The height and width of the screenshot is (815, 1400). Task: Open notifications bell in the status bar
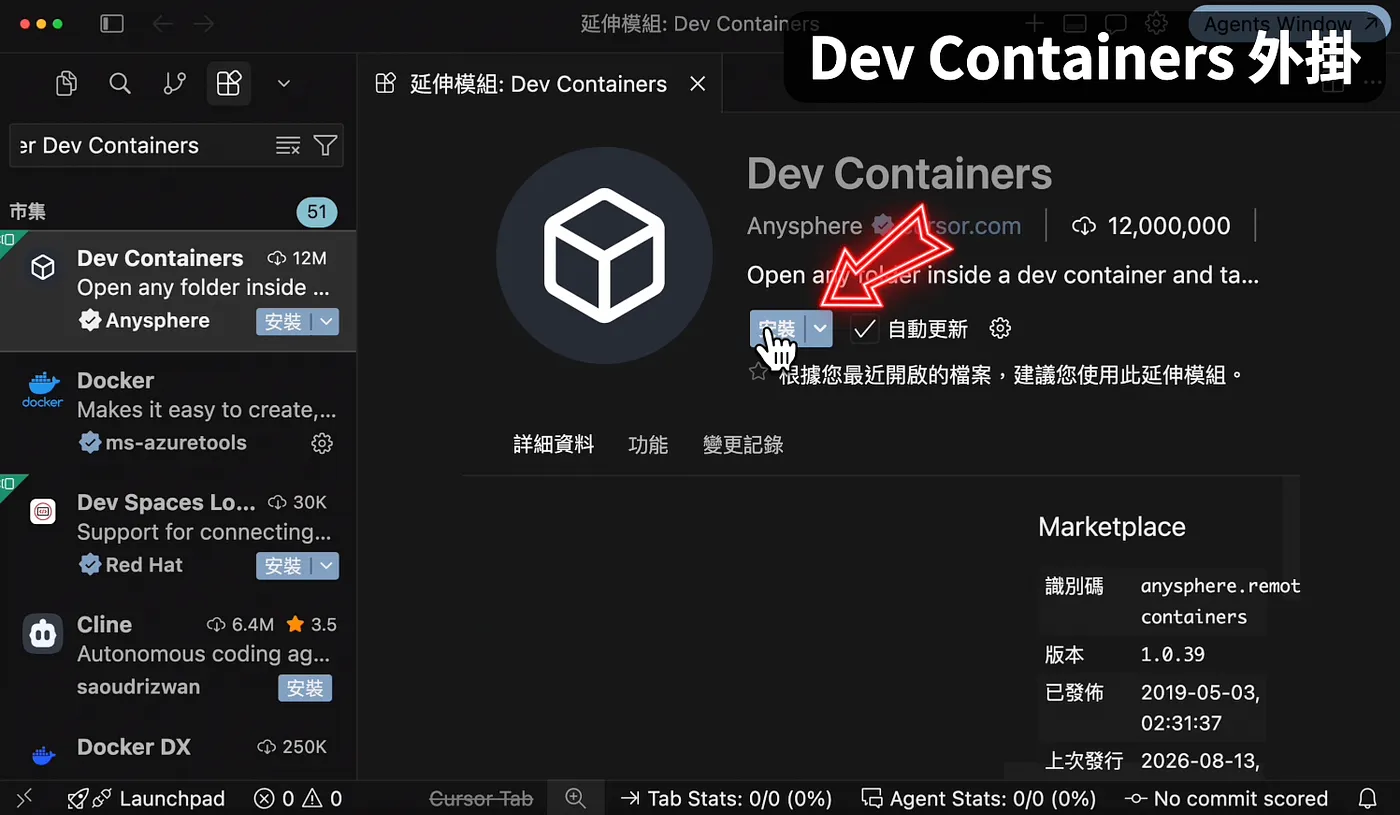coord(1368,798)
